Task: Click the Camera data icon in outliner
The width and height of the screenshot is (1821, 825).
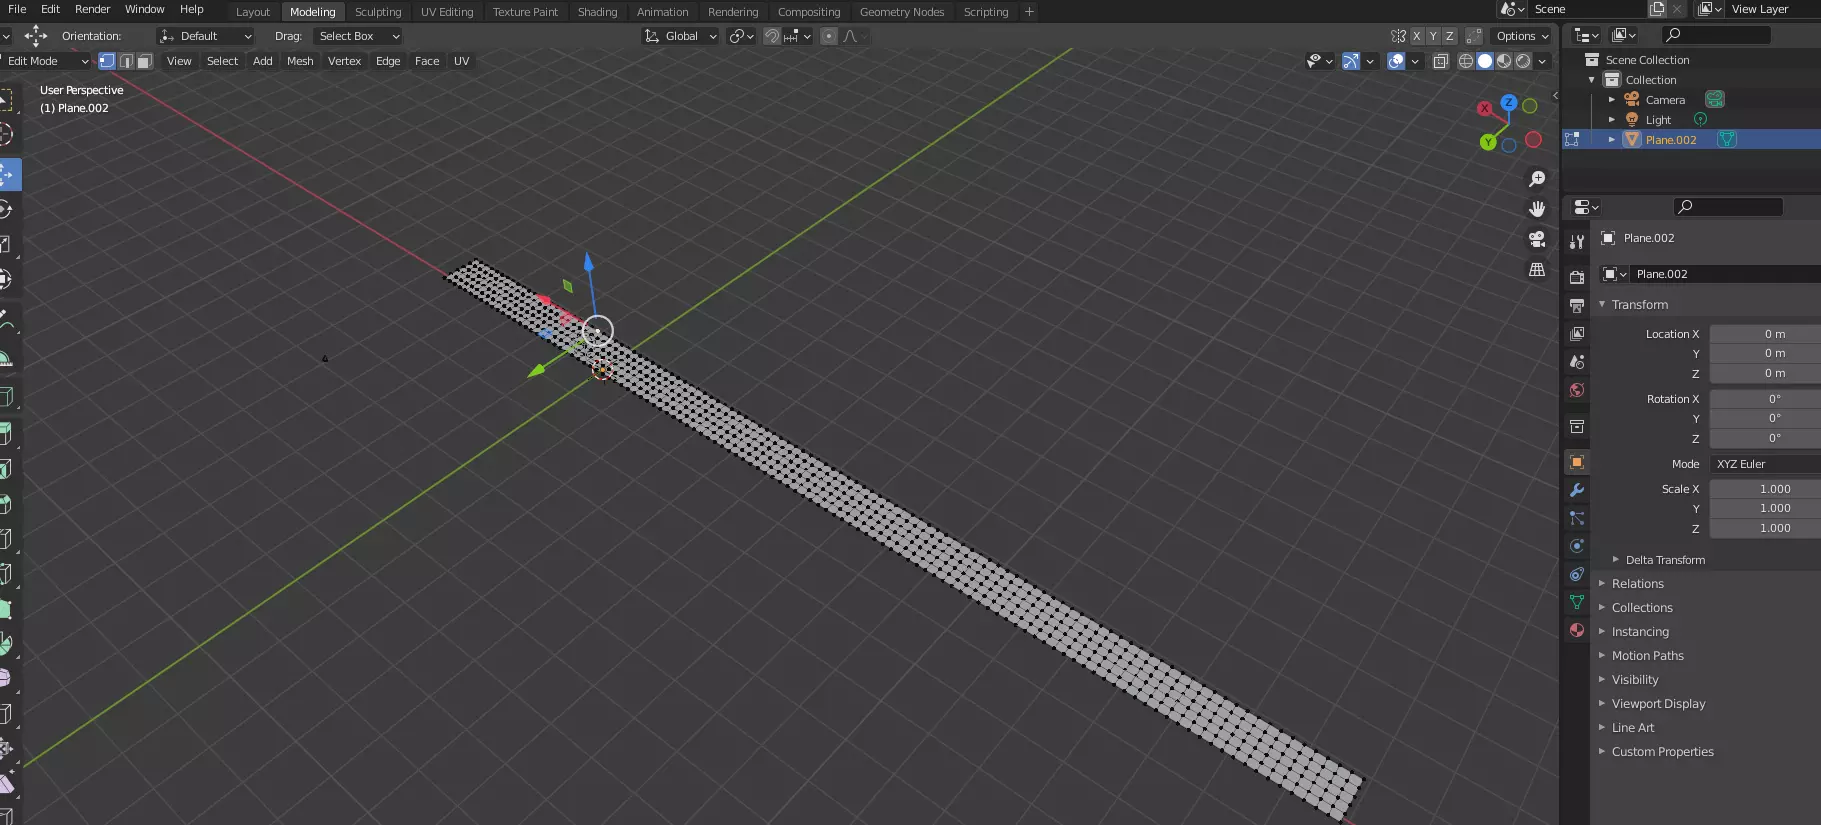Action: click(x=1715, y=99)
